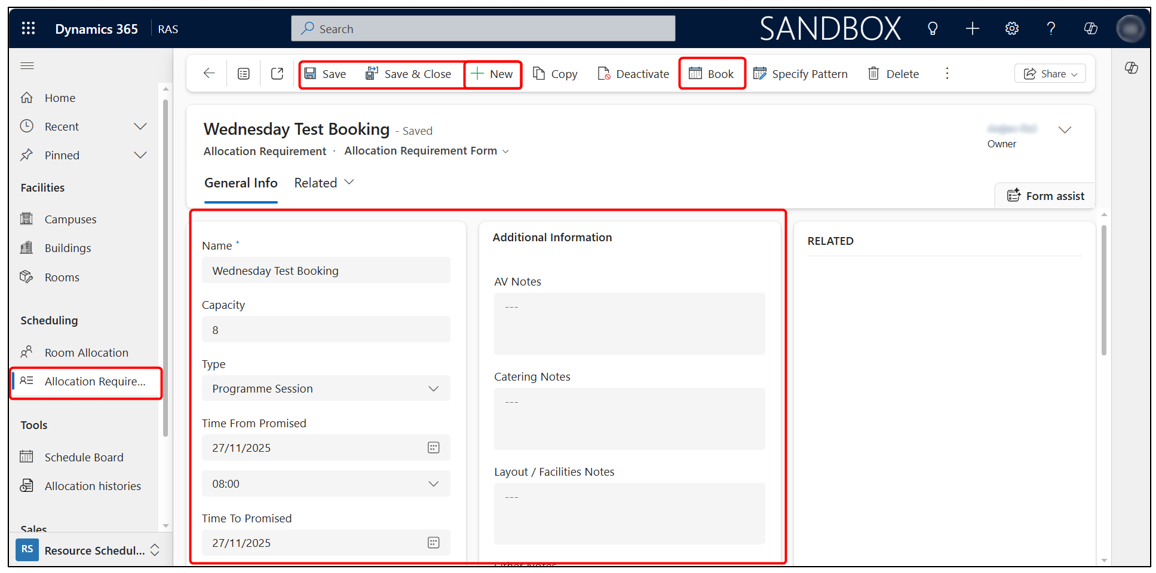Click the help question mark icon
Viewport: 1156px width, 573px height.
click(1051, 29)
